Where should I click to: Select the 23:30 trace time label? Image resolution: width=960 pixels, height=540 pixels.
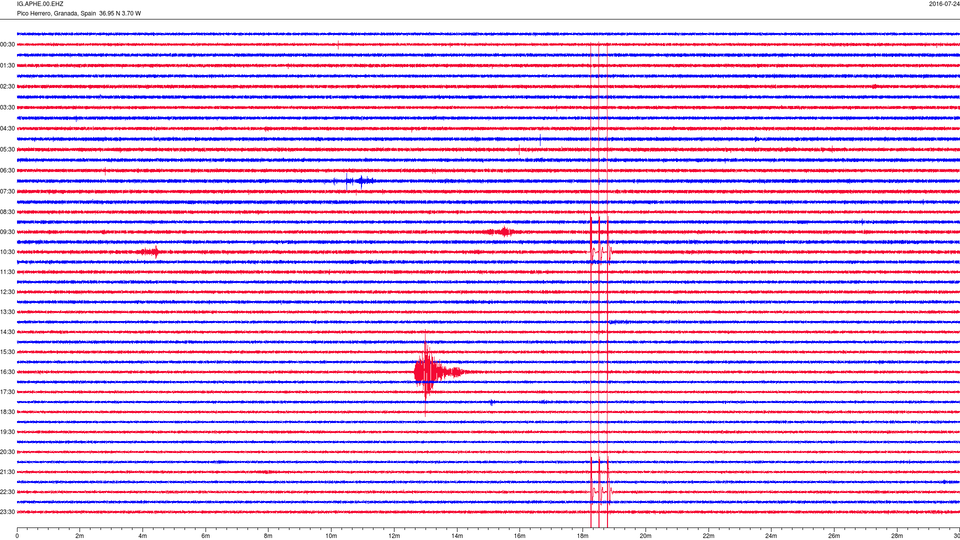point(7,512)
